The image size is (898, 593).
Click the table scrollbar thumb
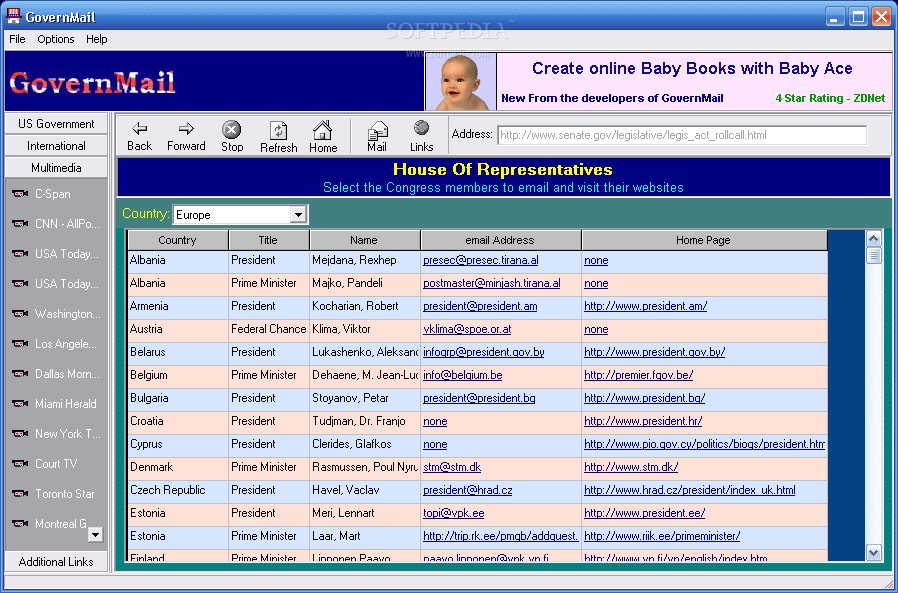(x=873, y=255)
